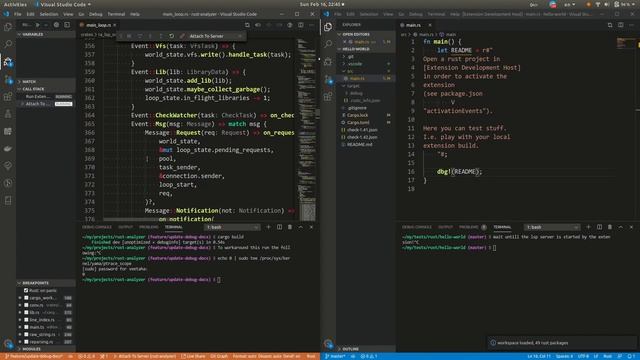Viewport: 640px width, 360px height.
Task: Open Manage gear at bottom of right window
Action: click(328, 344)
